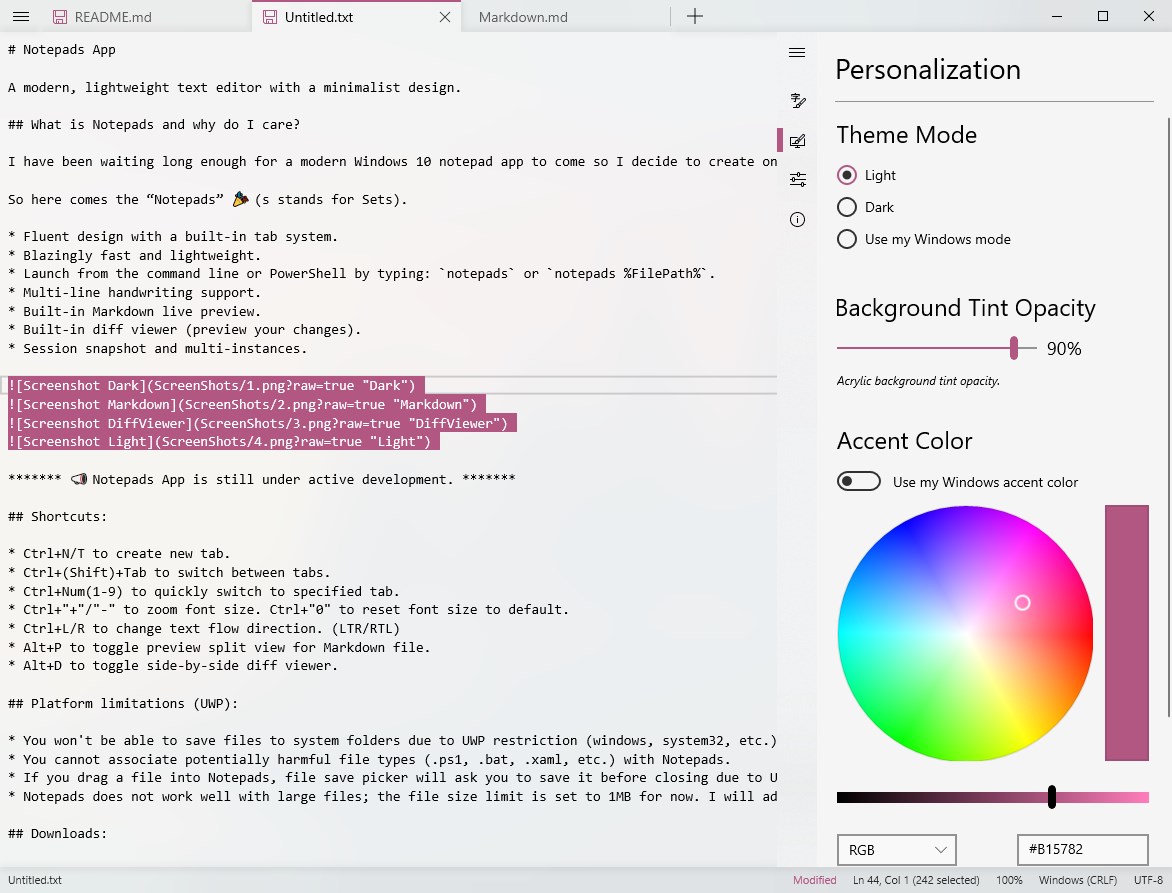Click the Ln 44, Col 1 status area

(x=916, y=880)
